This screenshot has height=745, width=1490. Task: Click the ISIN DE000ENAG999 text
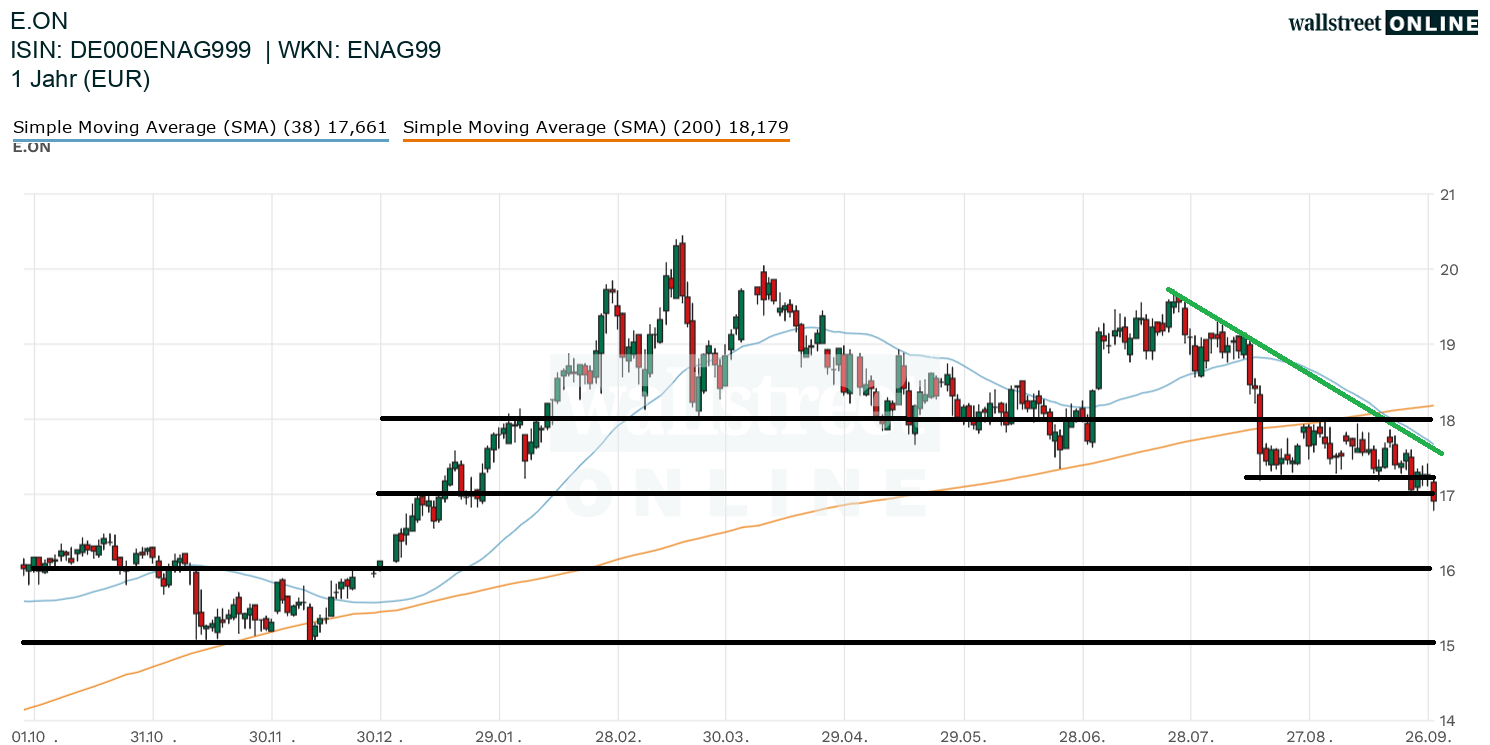[131, 50]
